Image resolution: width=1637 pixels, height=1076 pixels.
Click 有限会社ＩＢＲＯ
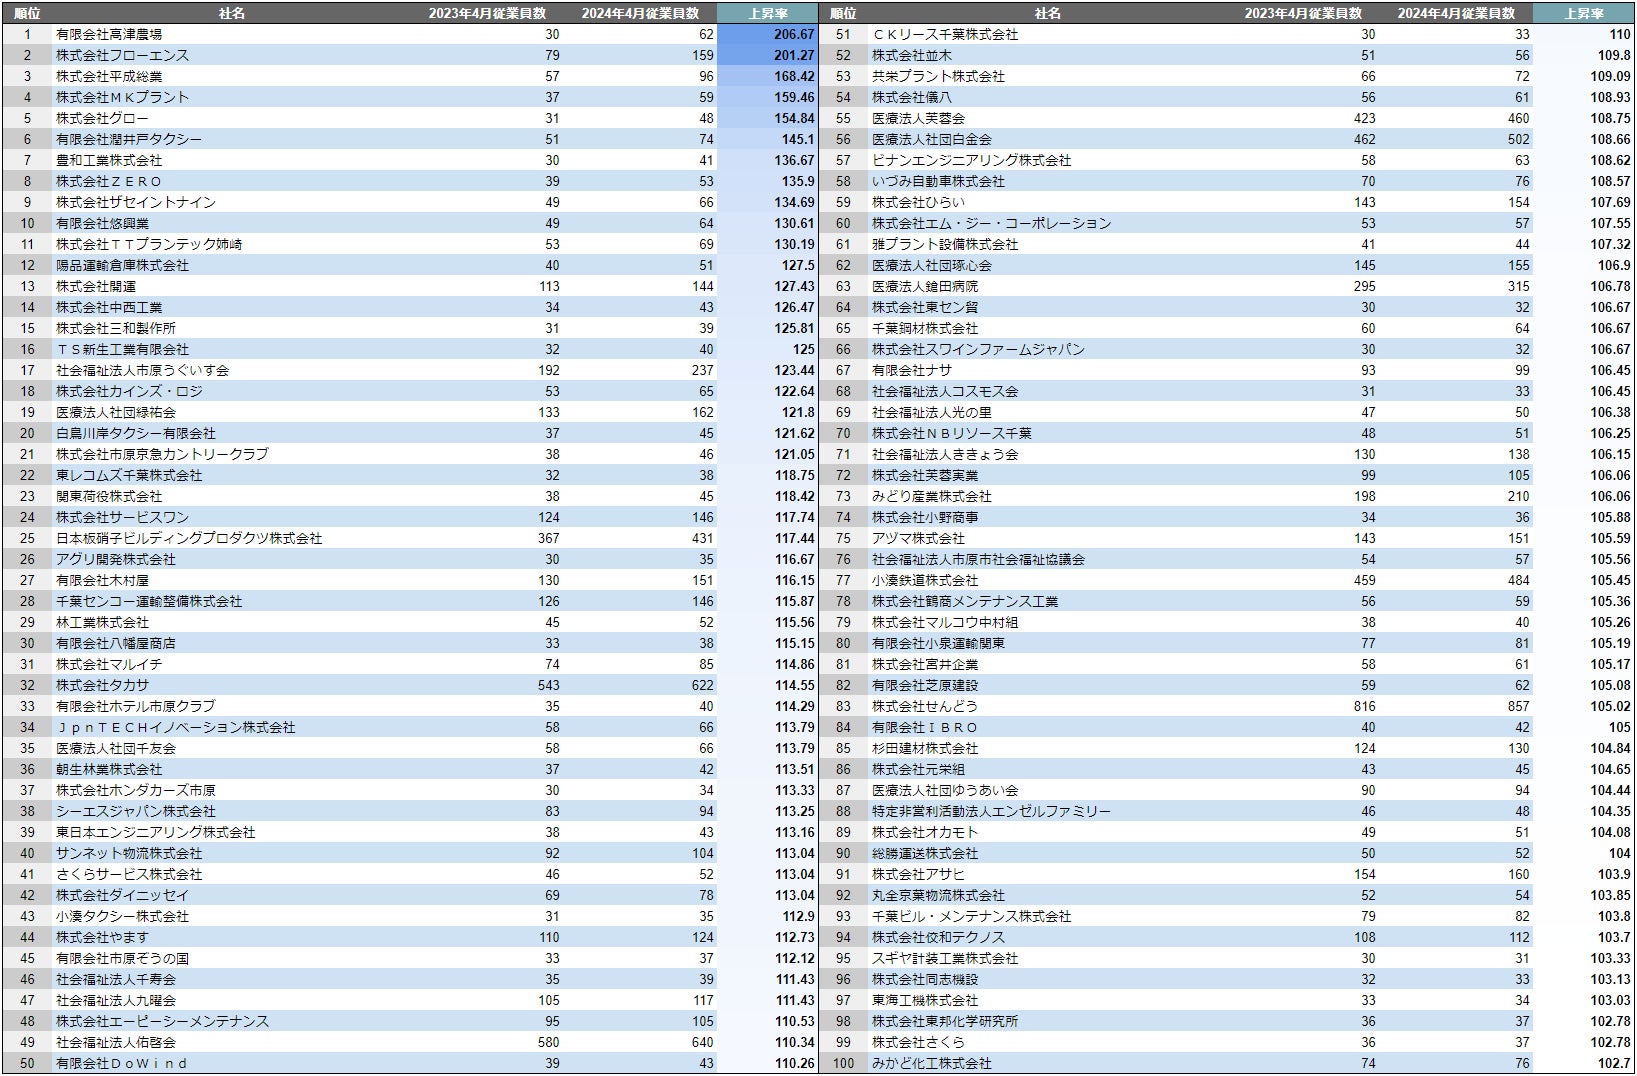point(925,727)
